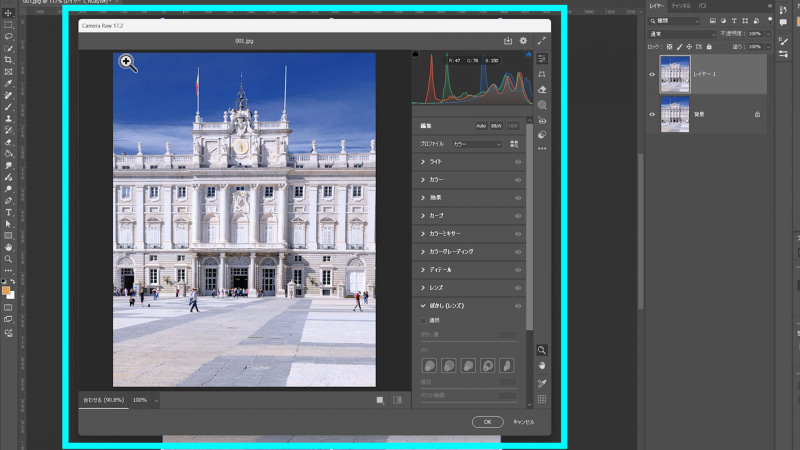
Task: Click the before/after split view icon
Action: tap(397, 400)
